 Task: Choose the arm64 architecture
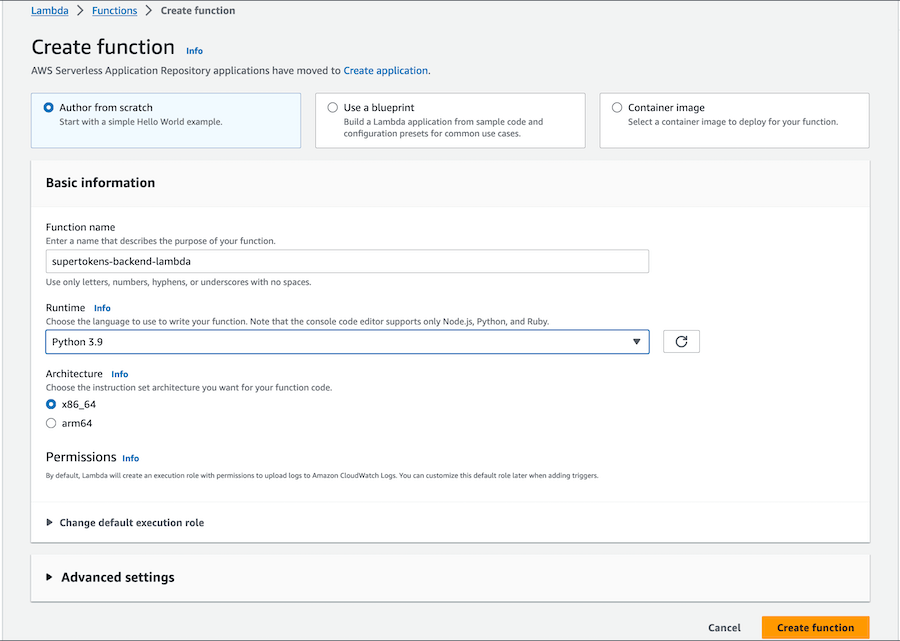pyautogui.click(x=51, y=422)
